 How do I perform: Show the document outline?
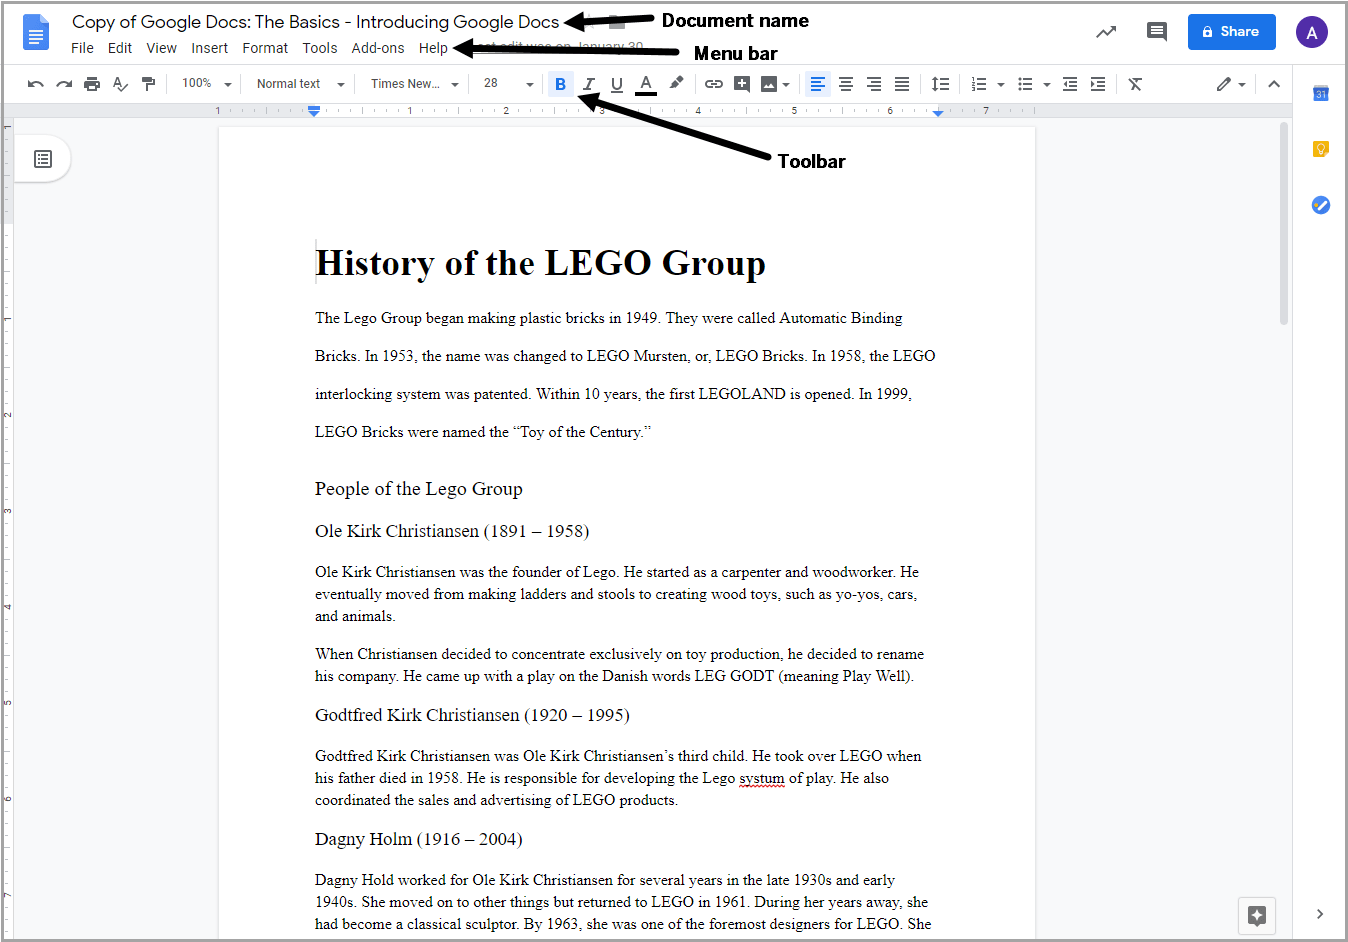43,159
